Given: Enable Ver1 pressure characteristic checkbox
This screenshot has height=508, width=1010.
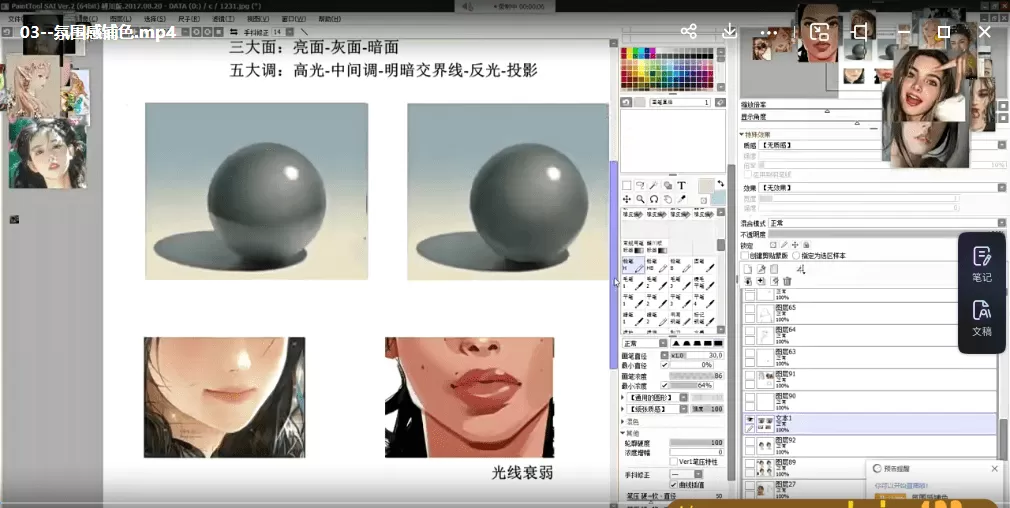Looking at the screenshot, I should coord(674,462).
